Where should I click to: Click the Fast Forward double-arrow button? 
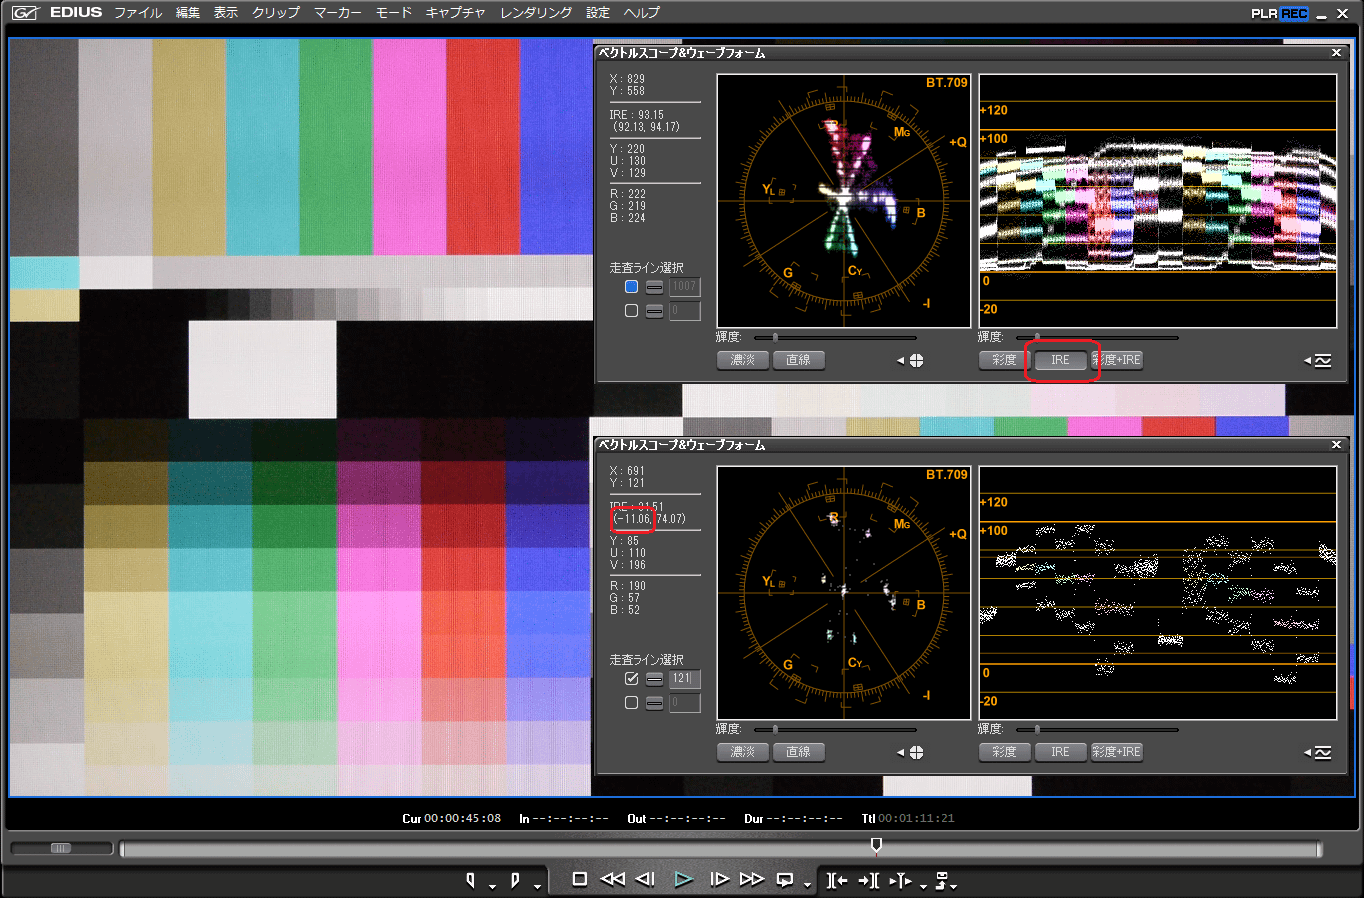click(x=751, y=879)
